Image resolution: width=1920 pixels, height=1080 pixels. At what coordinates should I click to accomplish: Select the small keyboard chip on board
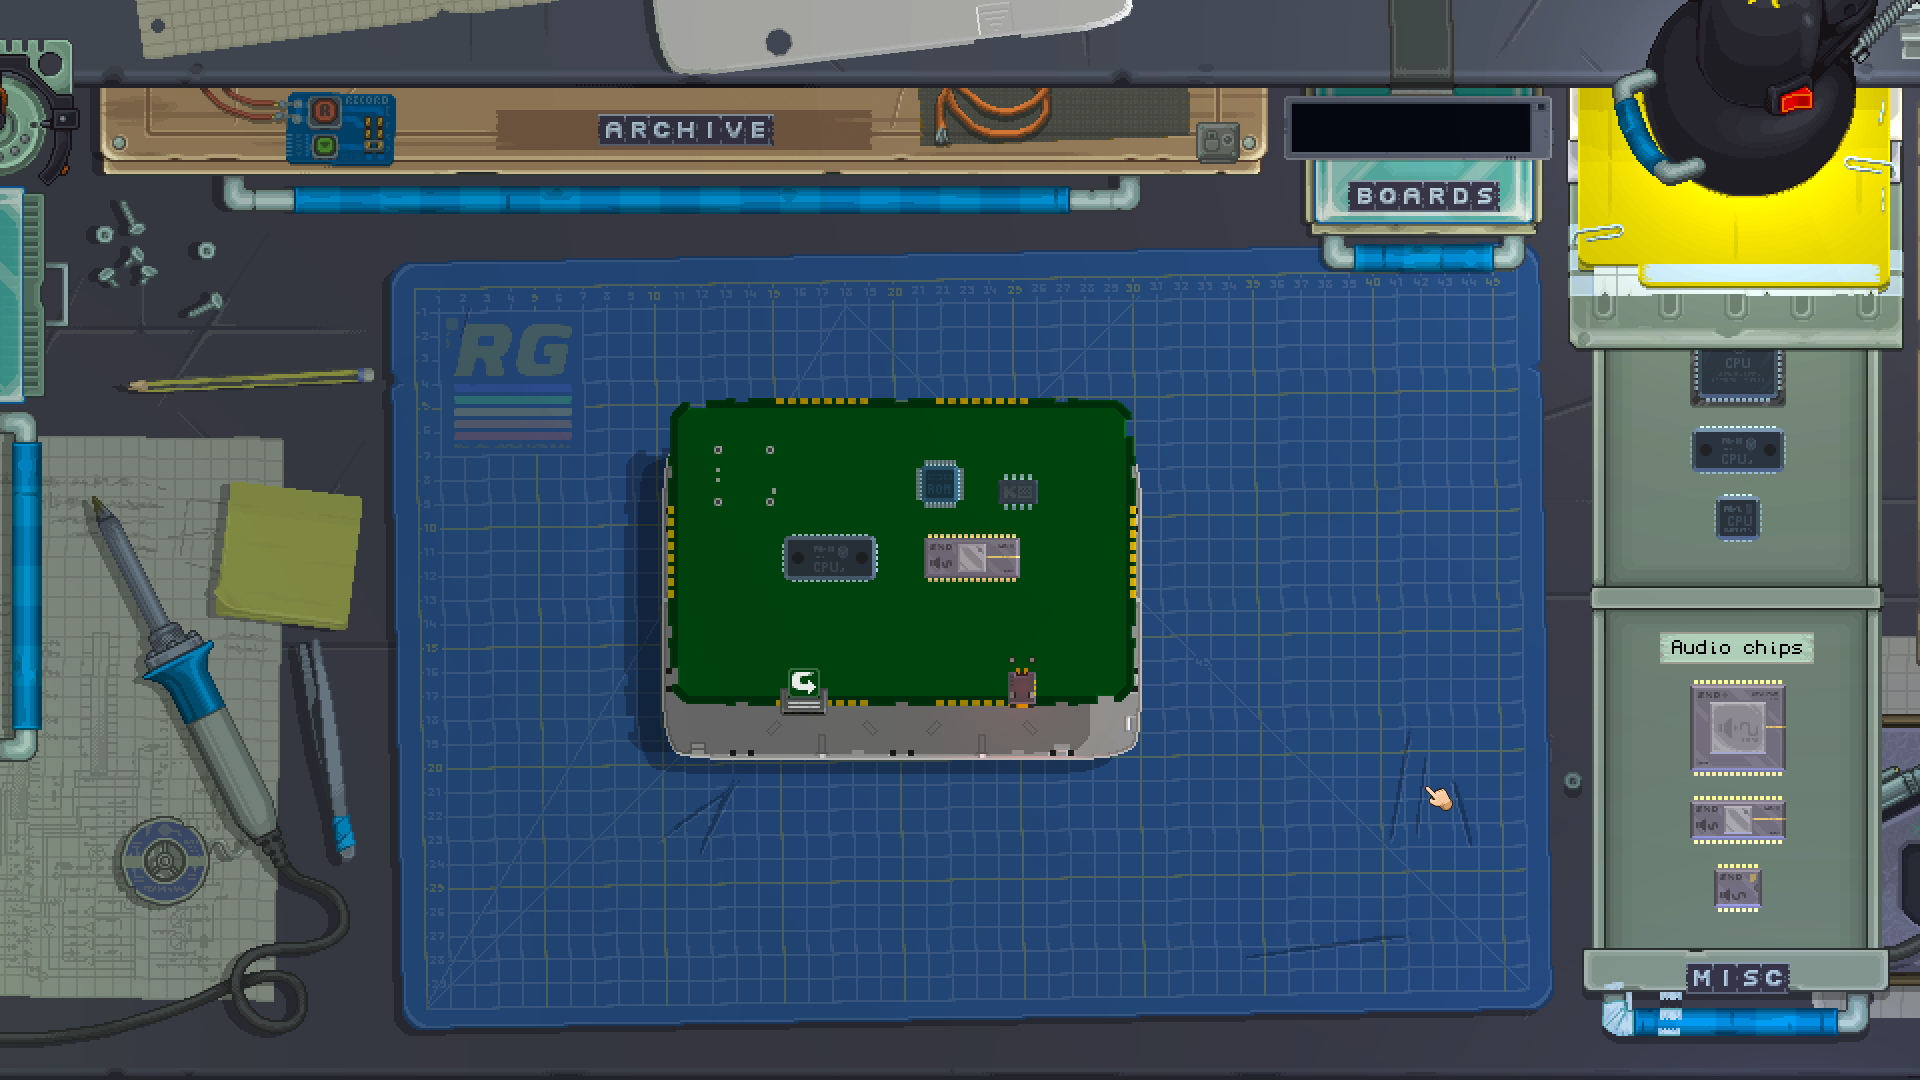(1018, 491)
